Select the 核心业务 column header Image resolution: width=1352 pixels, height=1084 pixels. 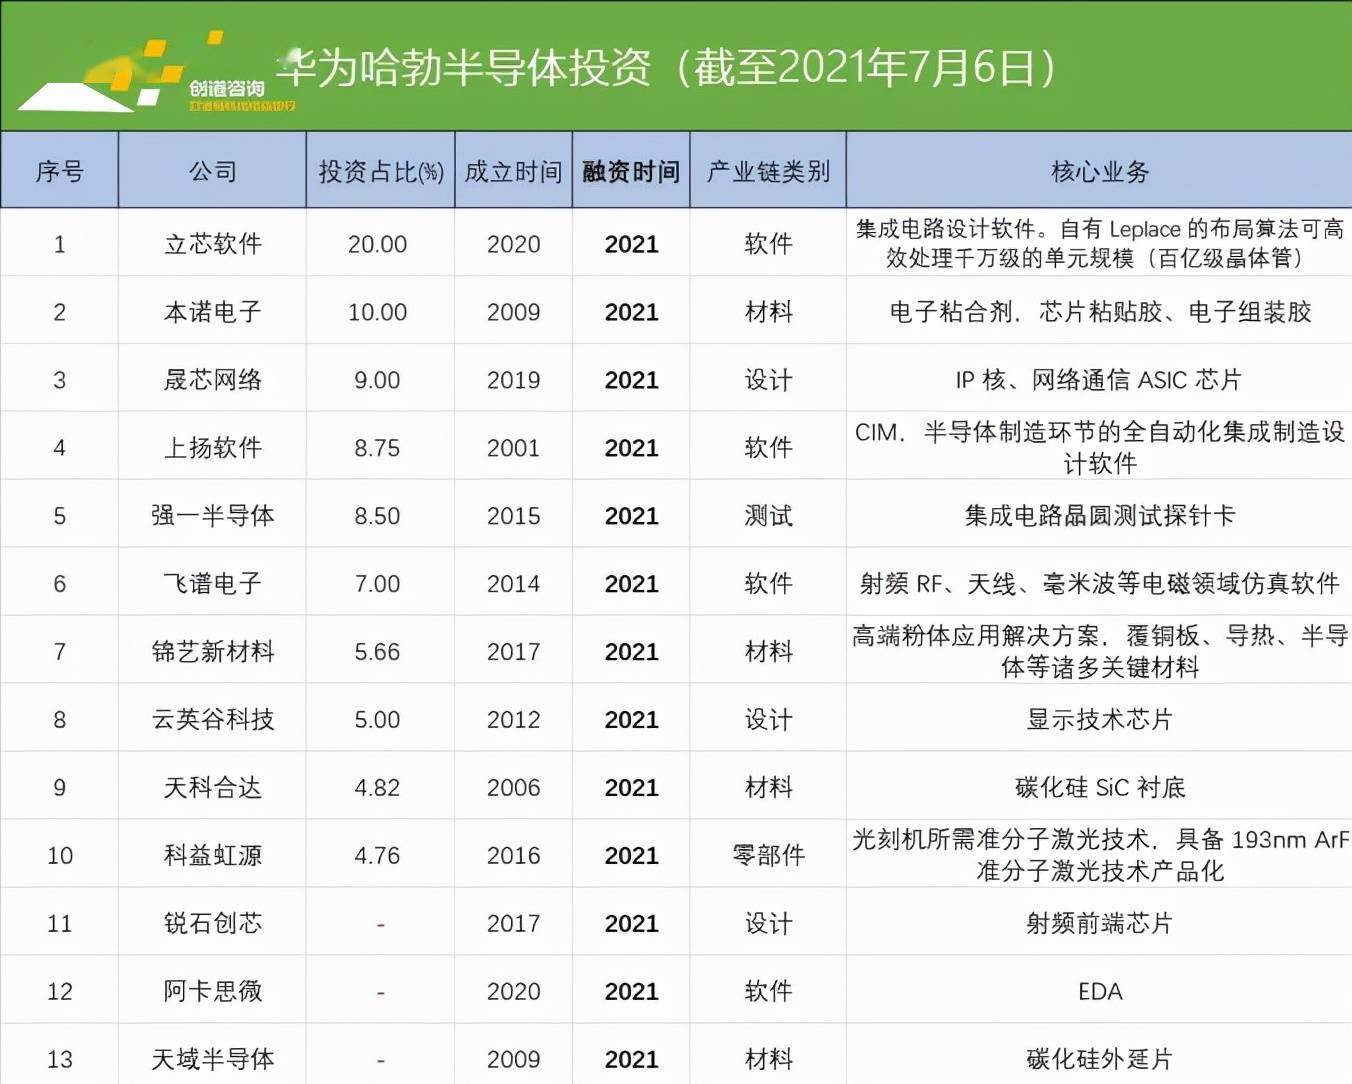coord(1100,171)
